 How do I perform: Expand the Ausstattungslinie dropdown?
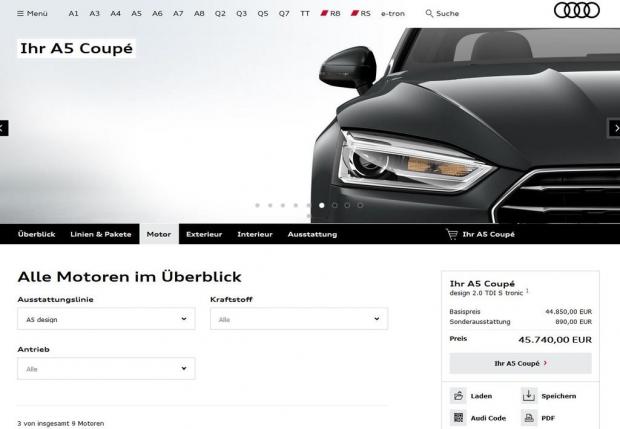(106, 319)
